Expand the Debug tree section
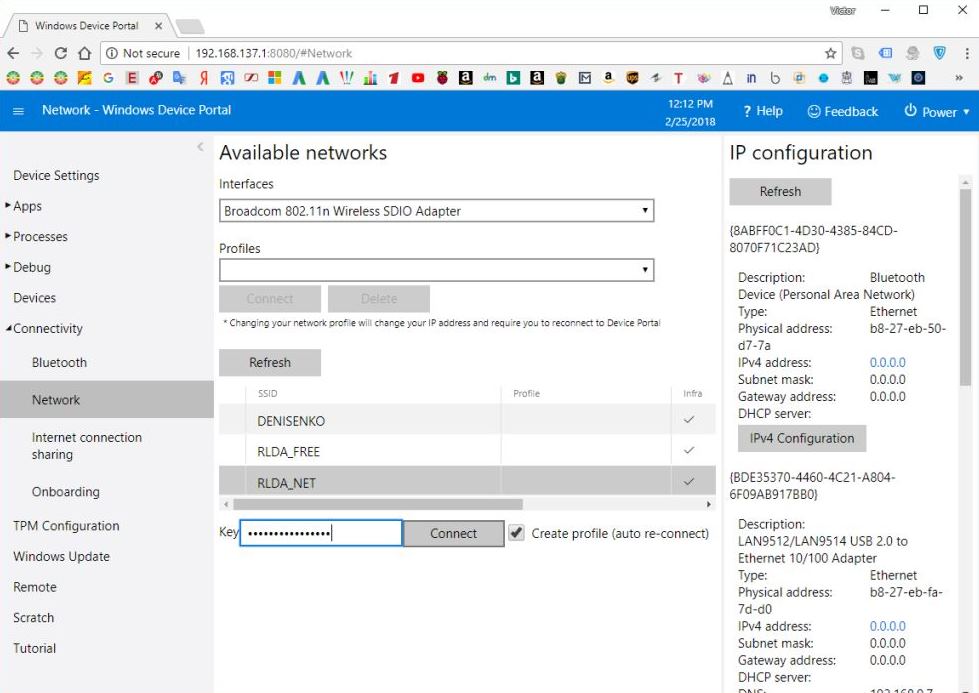The height and width of the screenshot is (693, 979). [8, 267]
